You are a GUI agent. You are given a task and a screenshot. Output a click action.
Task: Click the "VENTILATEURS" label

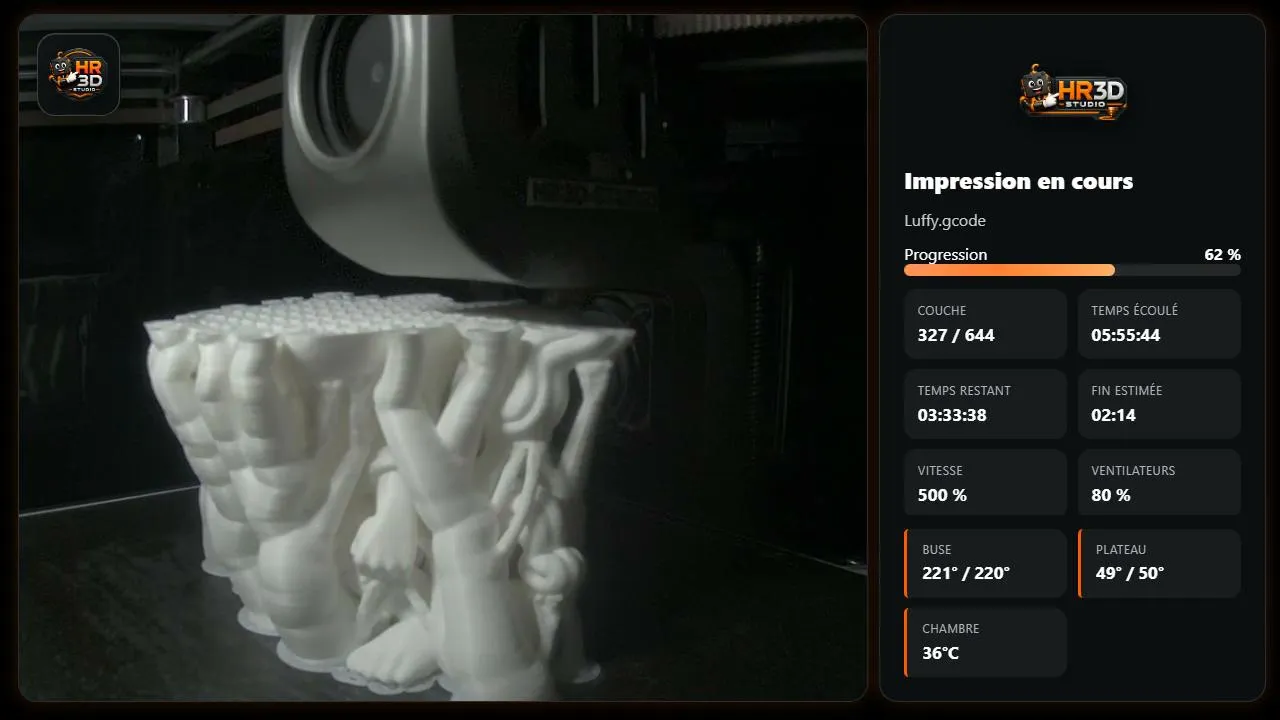1133,471
